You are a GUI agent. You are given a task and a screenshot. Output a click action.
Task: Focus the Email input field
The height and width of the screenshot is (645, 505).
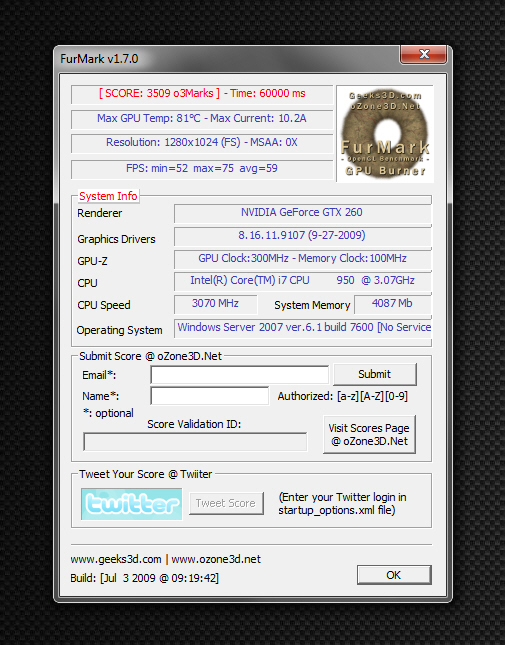coord(239,375)
